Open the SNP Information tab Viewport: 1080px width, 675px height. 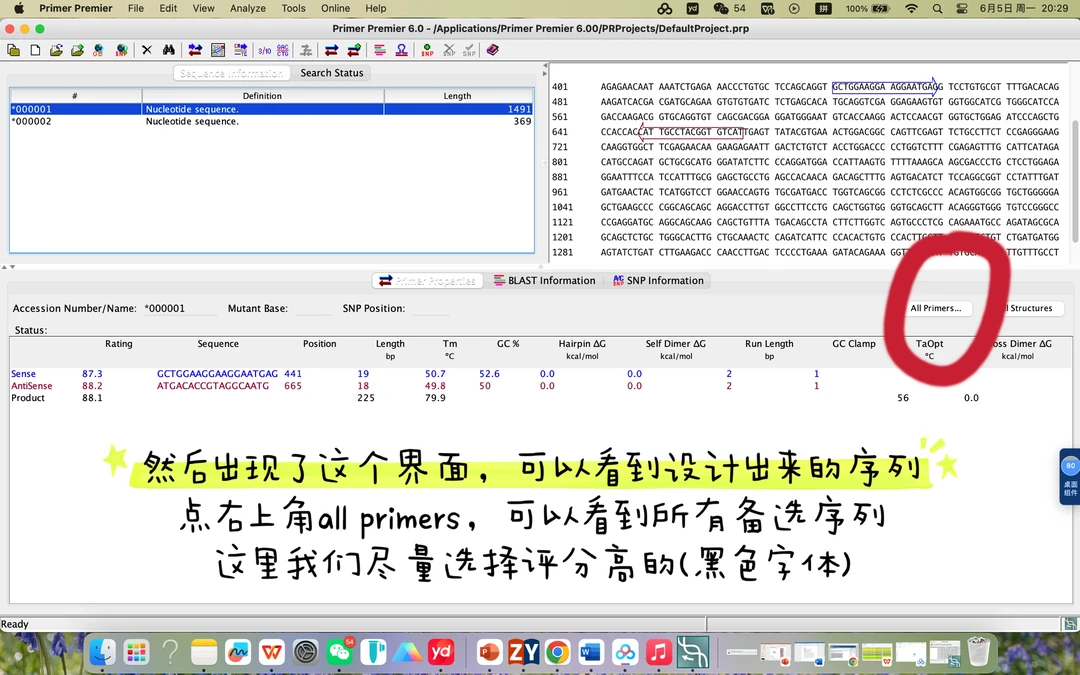pyautogui.click(x=658, y=281)
